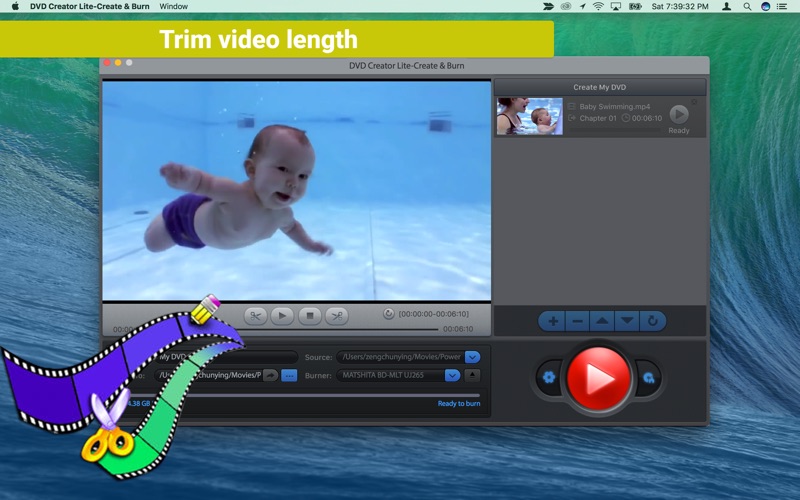Open Siri from the menu bar
This screenshot has height=500, width=800.
point(765,7)
